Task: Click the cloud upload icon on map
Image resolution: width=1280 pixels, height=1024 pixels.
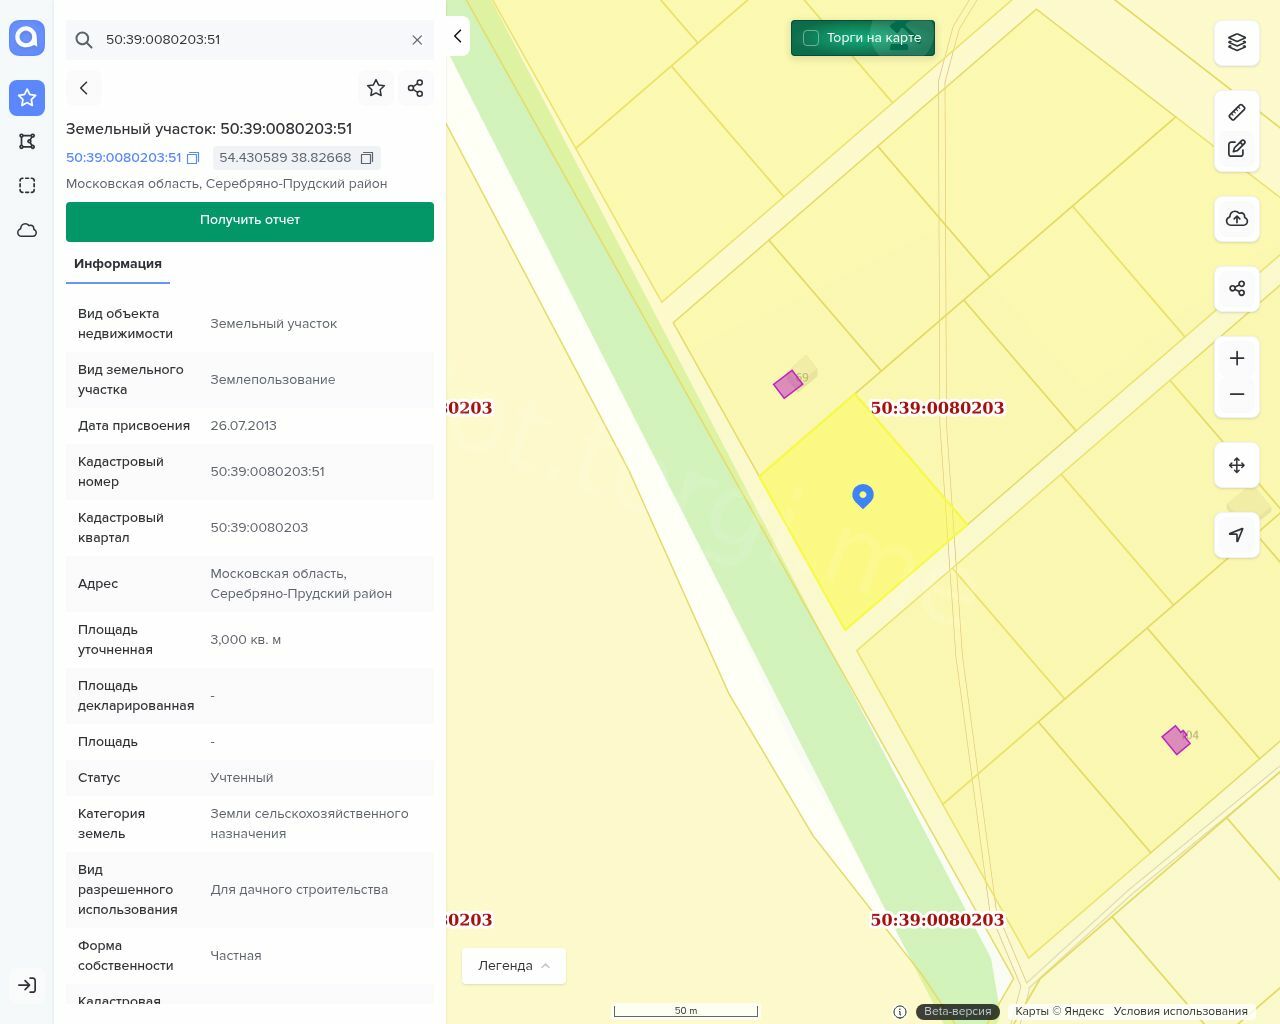Action: tap(1237, 219)
